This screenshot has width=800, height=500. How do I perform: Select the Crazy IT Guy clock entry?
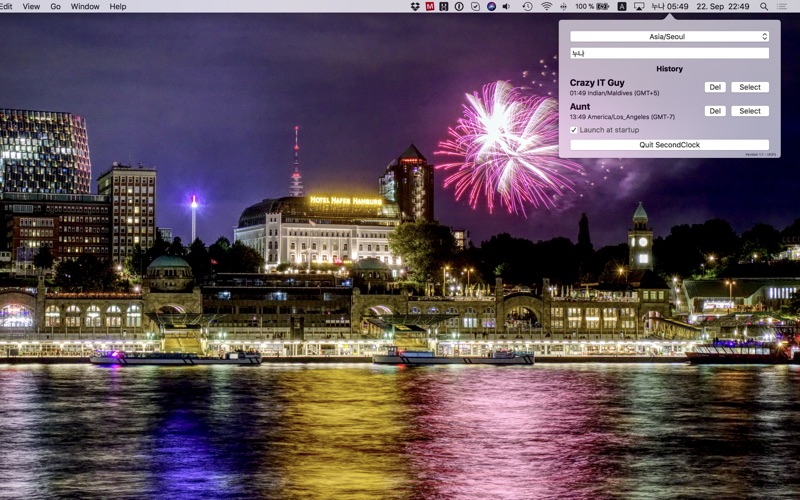point(749,87)
